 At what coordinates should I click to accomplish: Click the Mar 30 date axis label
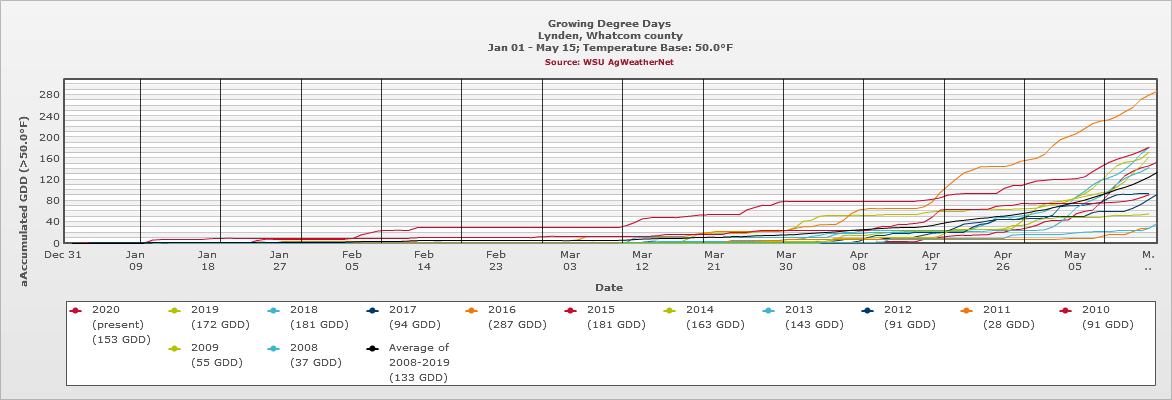pyautogui.click(x=786, y=260)
